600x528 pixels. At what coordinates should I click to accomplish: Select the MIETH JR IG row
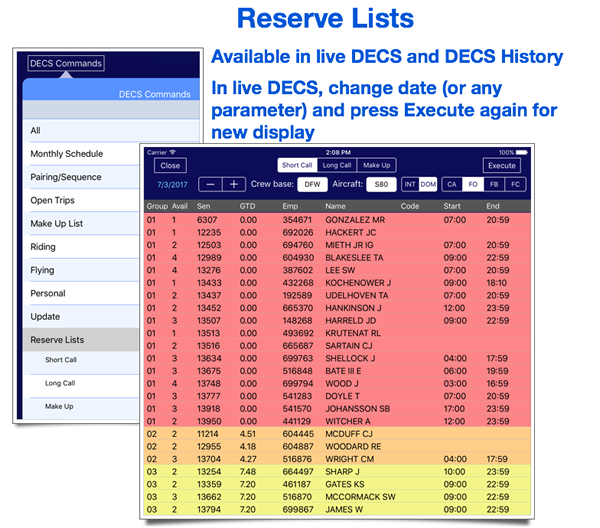[338, 245]
